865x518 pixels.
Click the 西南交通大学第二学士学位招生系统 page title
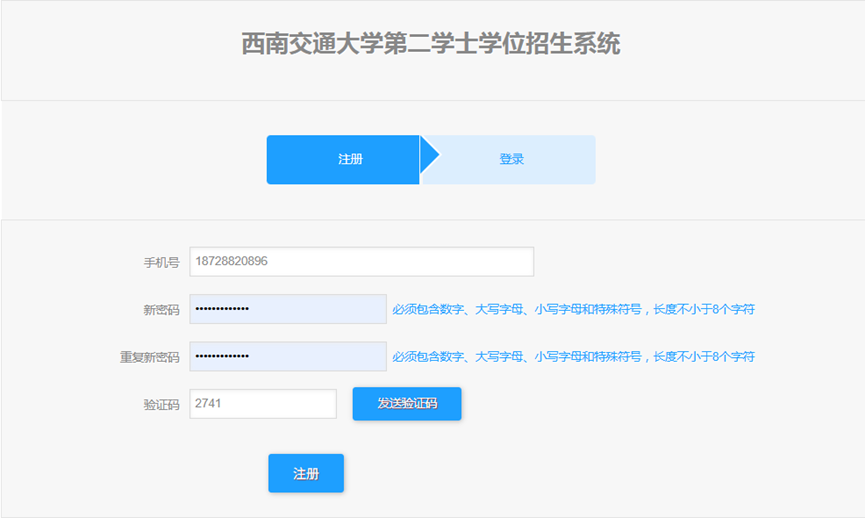[x=431, y=45]
